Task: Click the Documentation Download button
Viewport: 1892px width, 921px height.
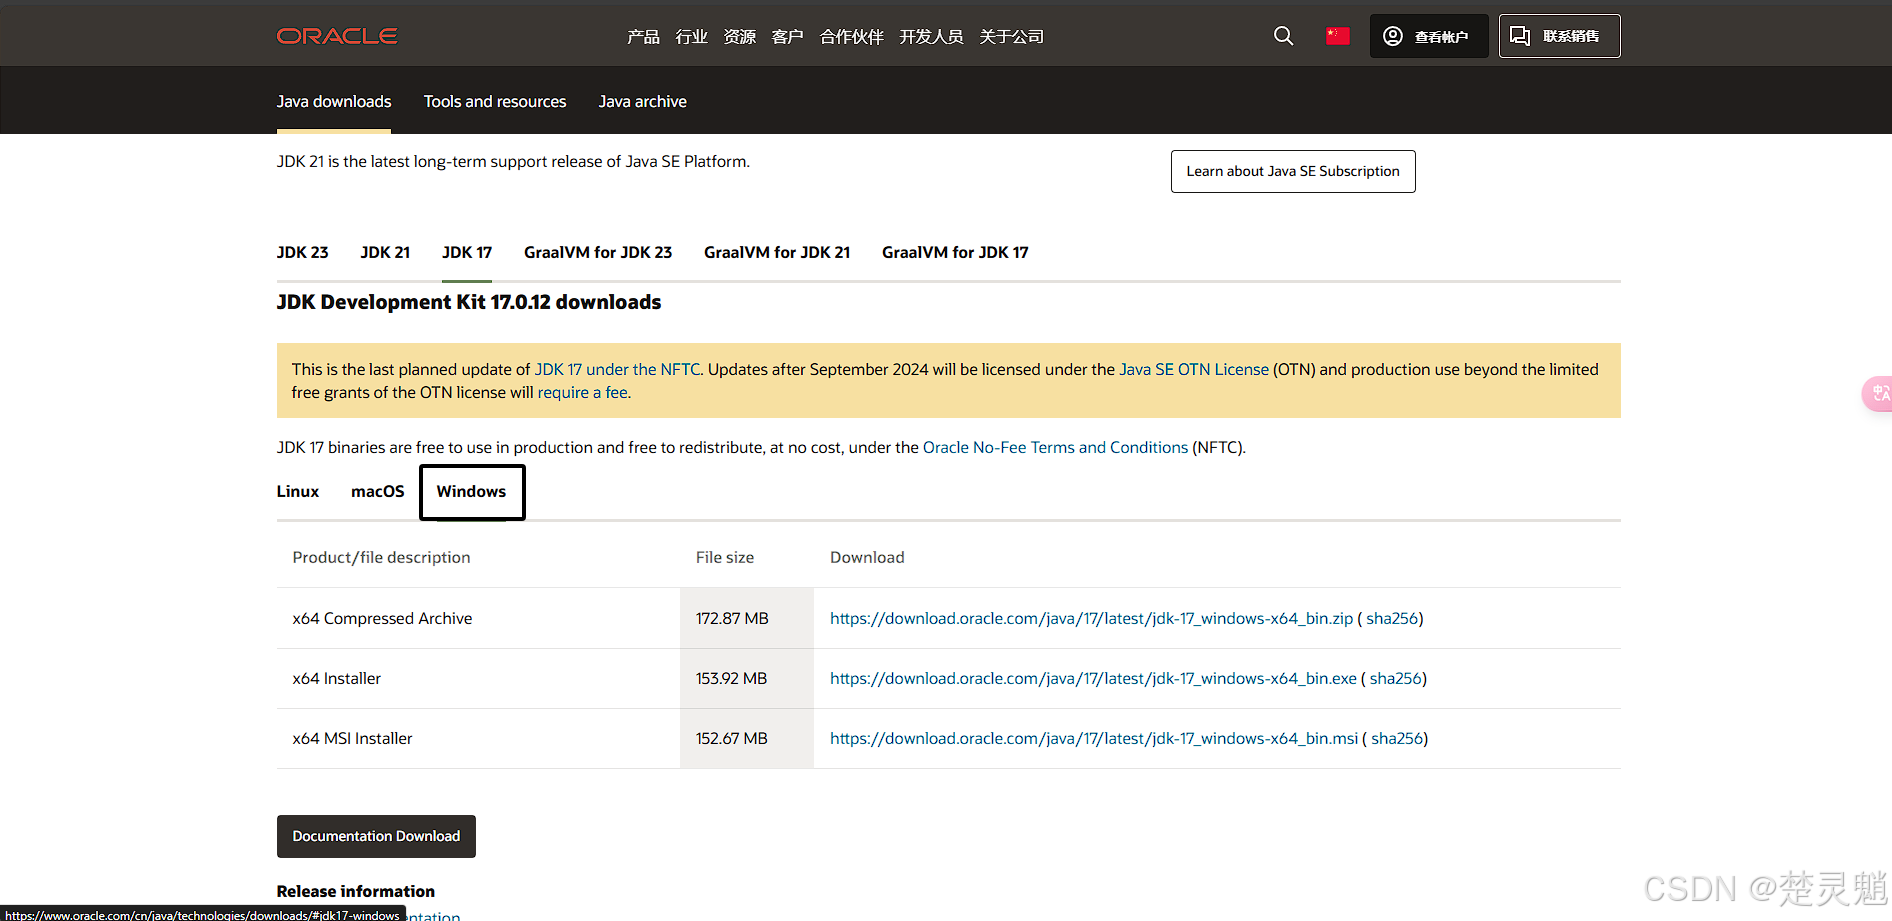Action: tap(376, 836)
